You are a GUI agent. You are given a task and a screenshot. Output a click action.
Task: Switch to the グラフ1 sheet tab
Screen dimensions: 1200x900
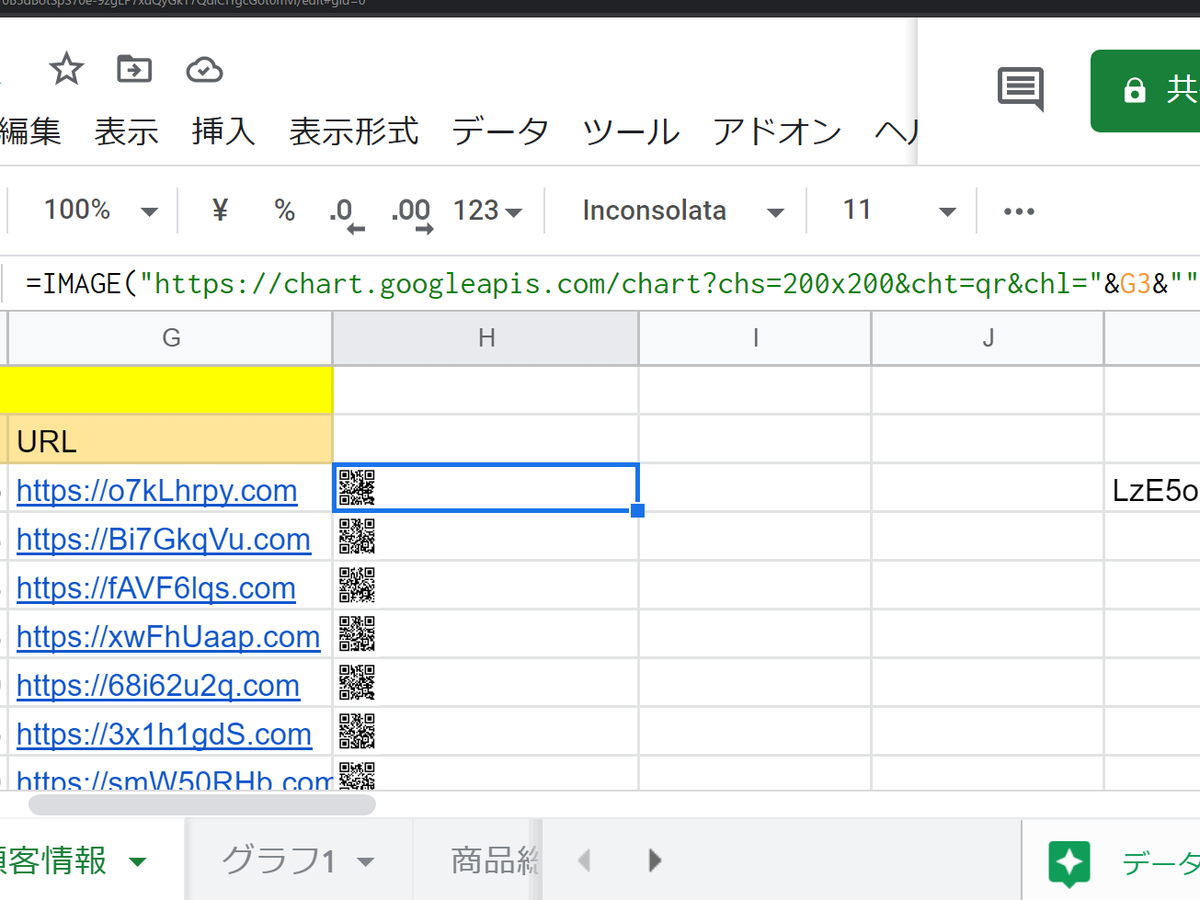pyautogui.click(x=277, y=861)
